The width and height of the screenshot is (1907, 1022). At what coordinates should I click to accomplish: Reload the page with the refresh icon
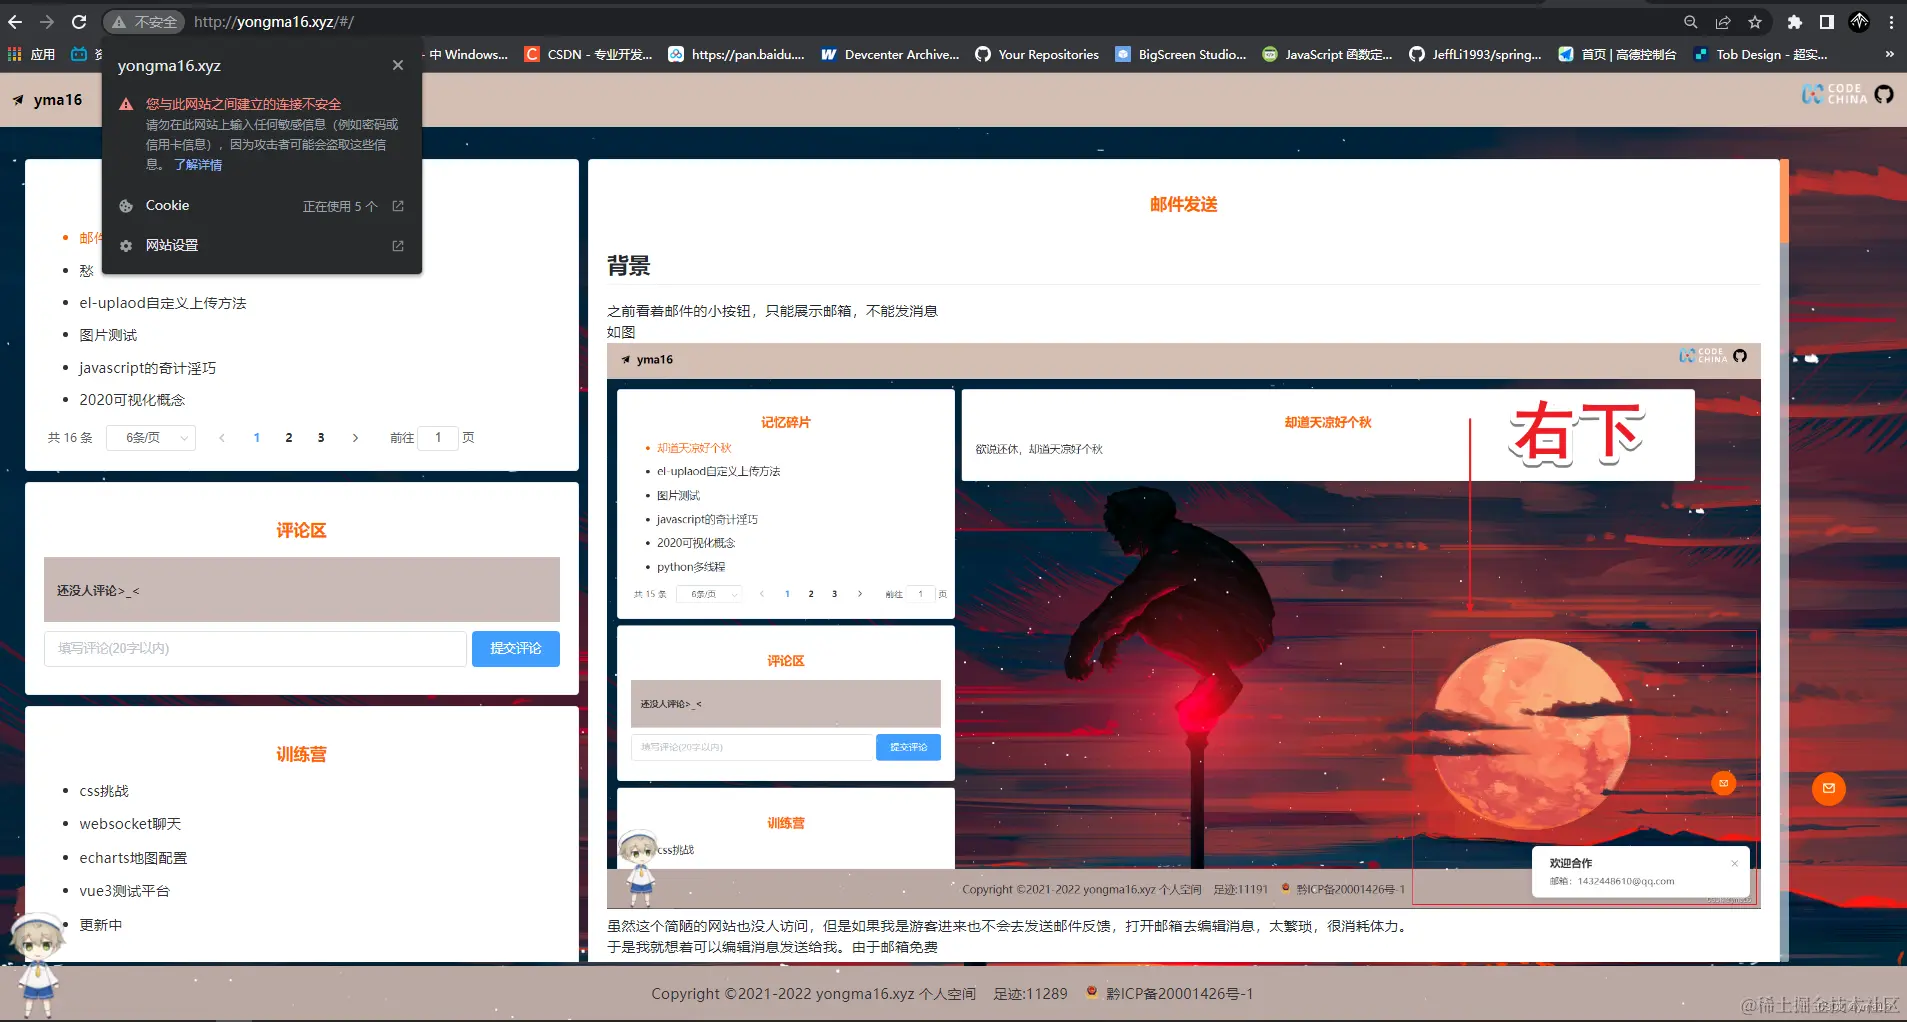tap(79, 21)
